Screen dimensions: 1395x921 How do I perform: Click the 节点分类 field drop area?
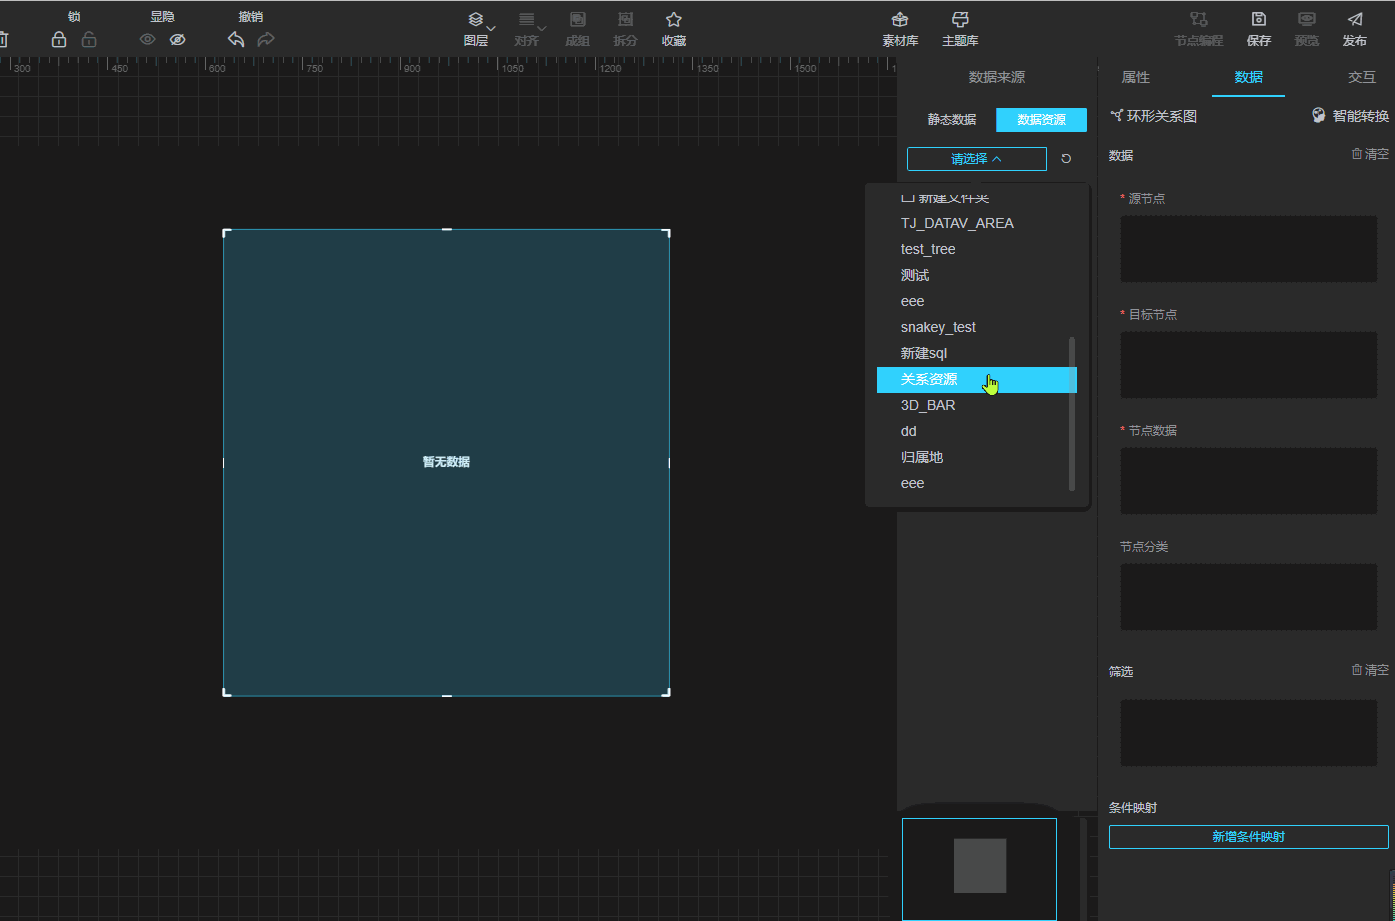(1249, 597)
